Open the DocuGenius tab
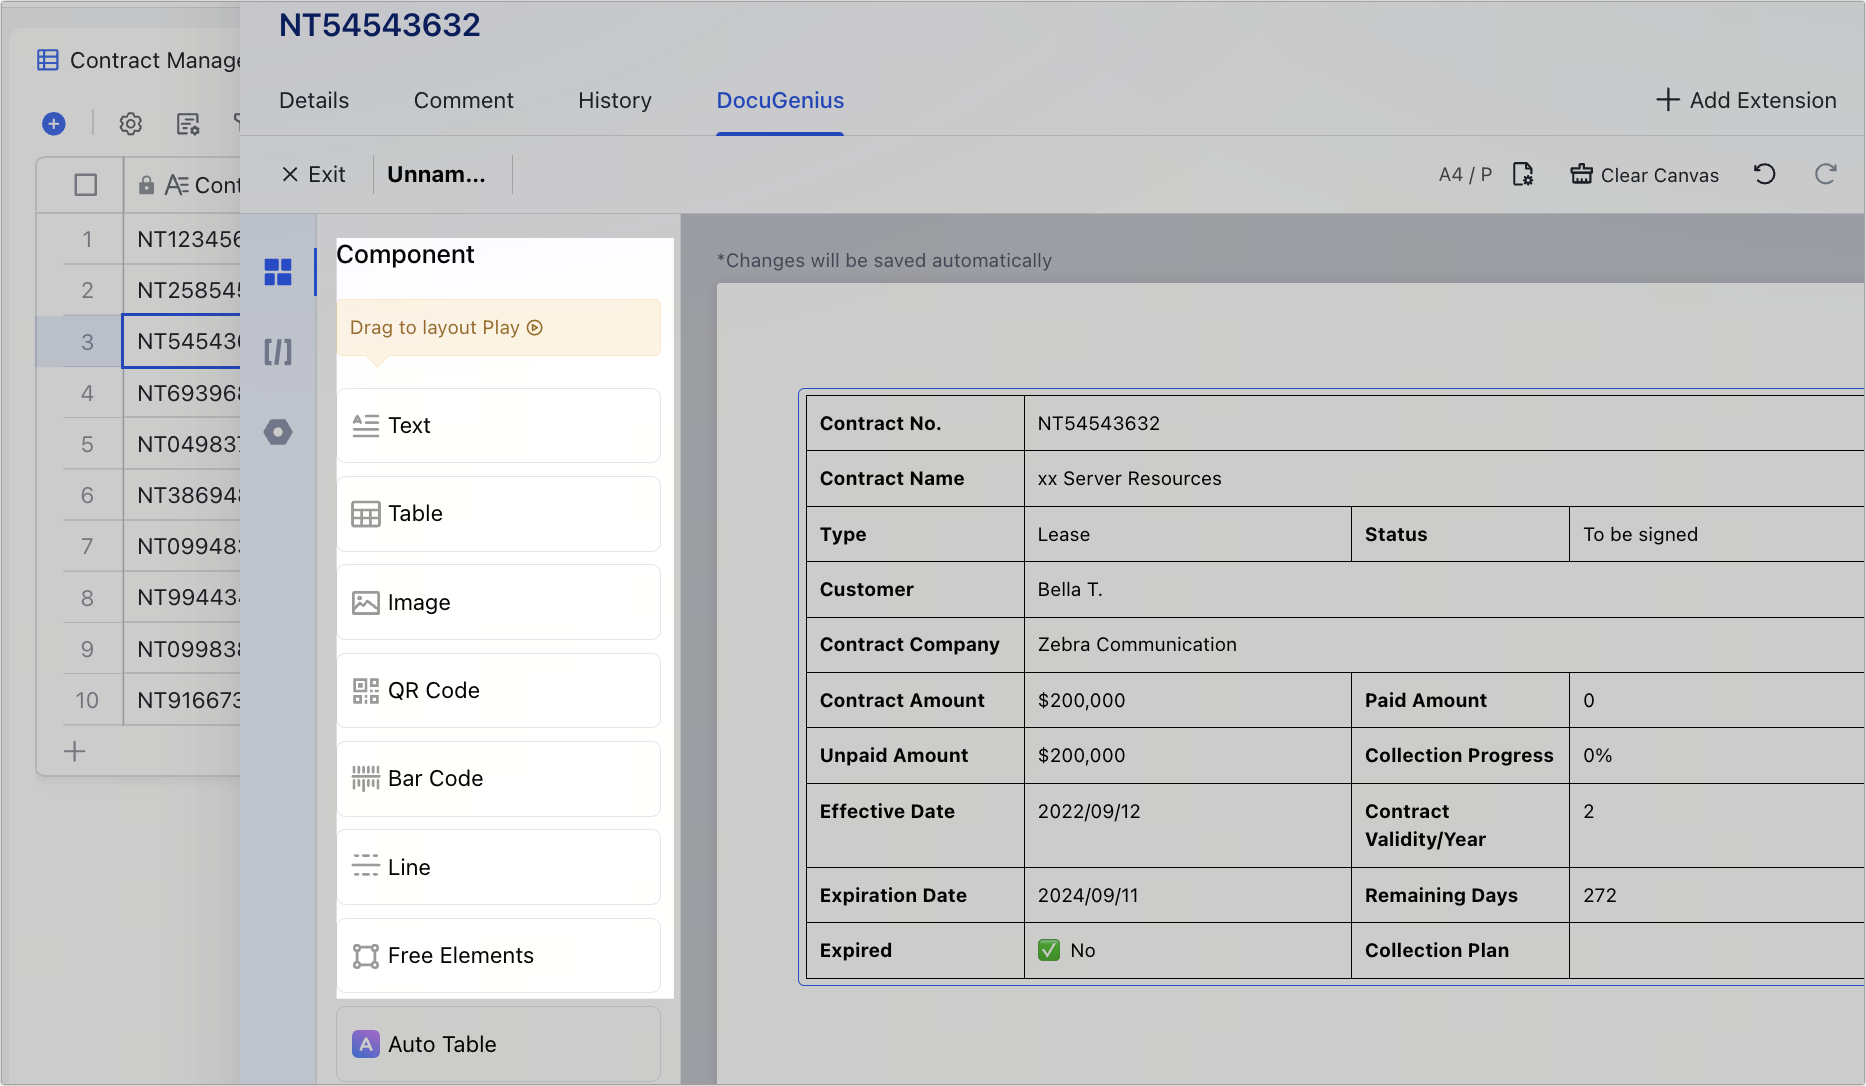 (780, 100)
